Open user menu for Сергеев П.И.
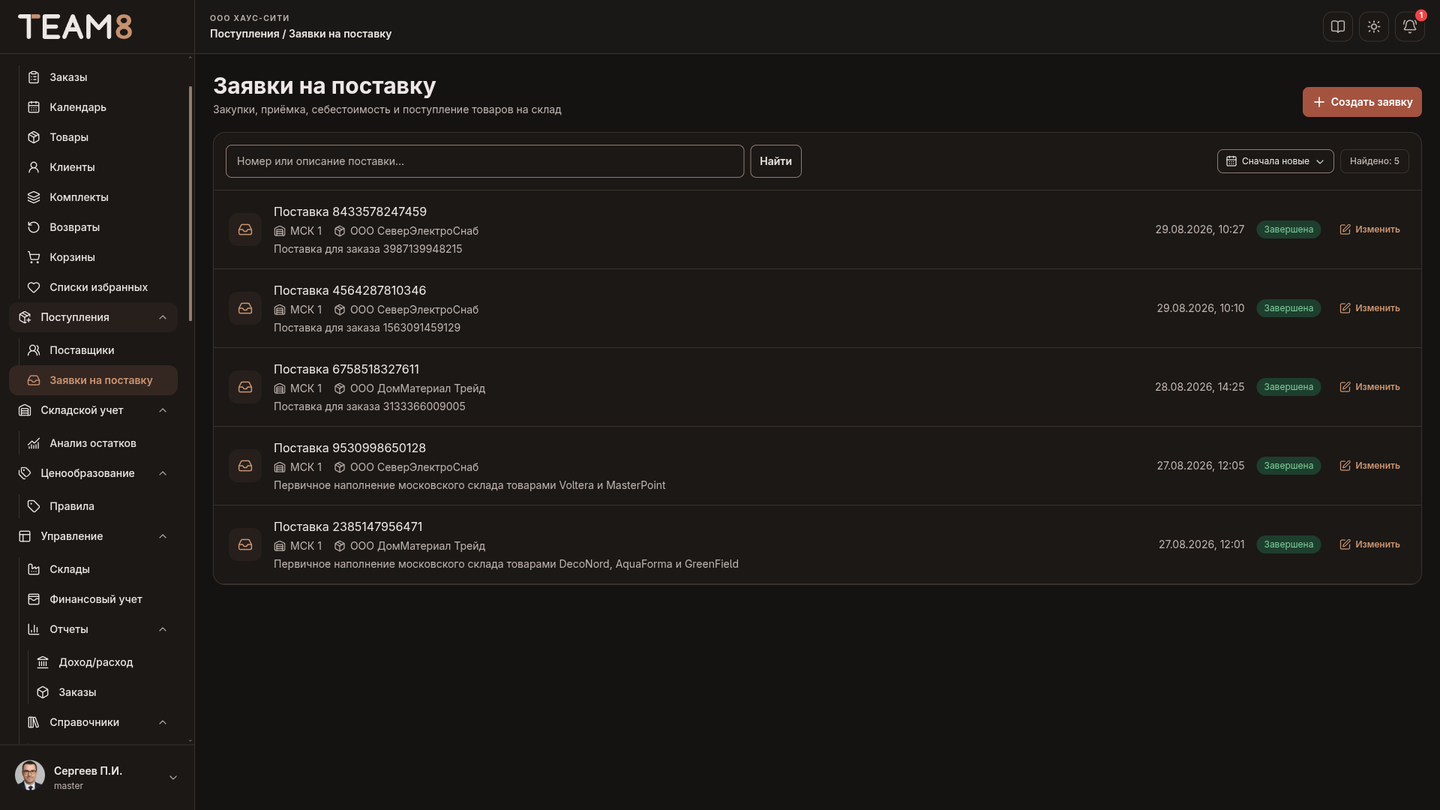Screen dimensions: 1440x810 97,777
